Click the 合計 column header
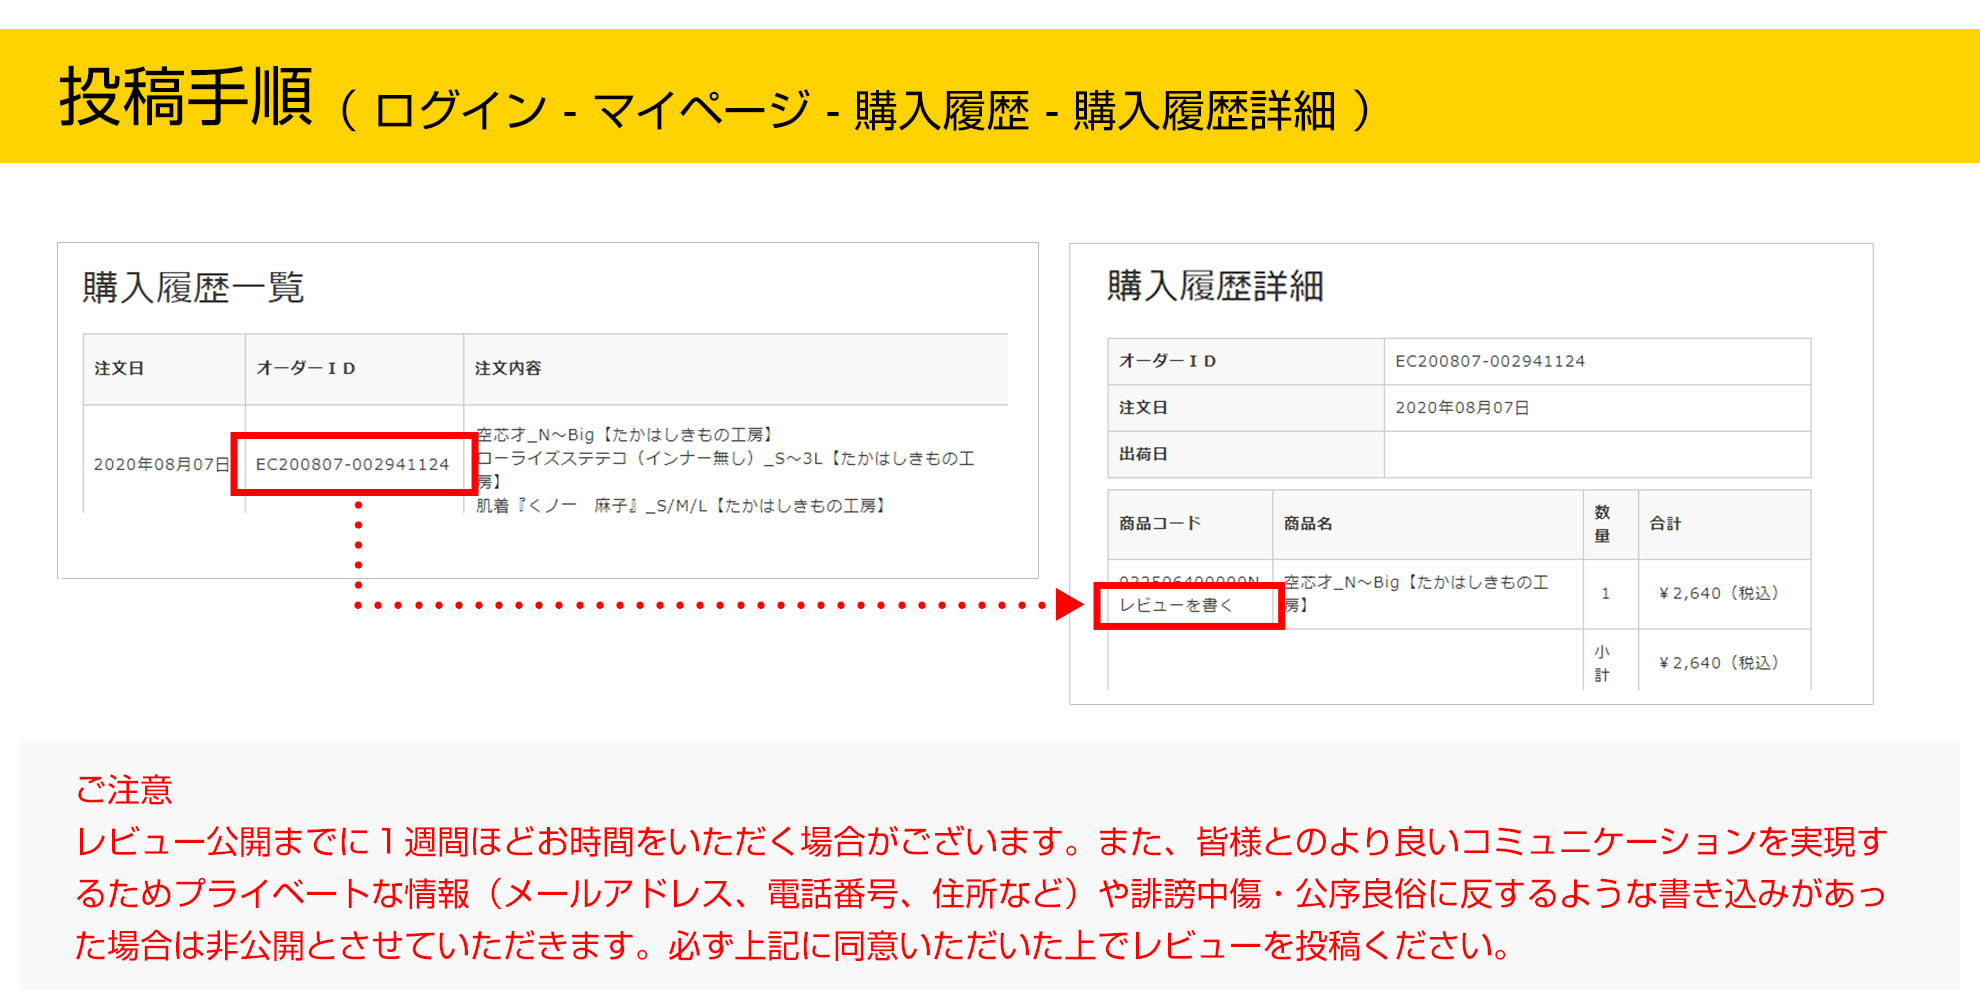 tap(1665, 523)
